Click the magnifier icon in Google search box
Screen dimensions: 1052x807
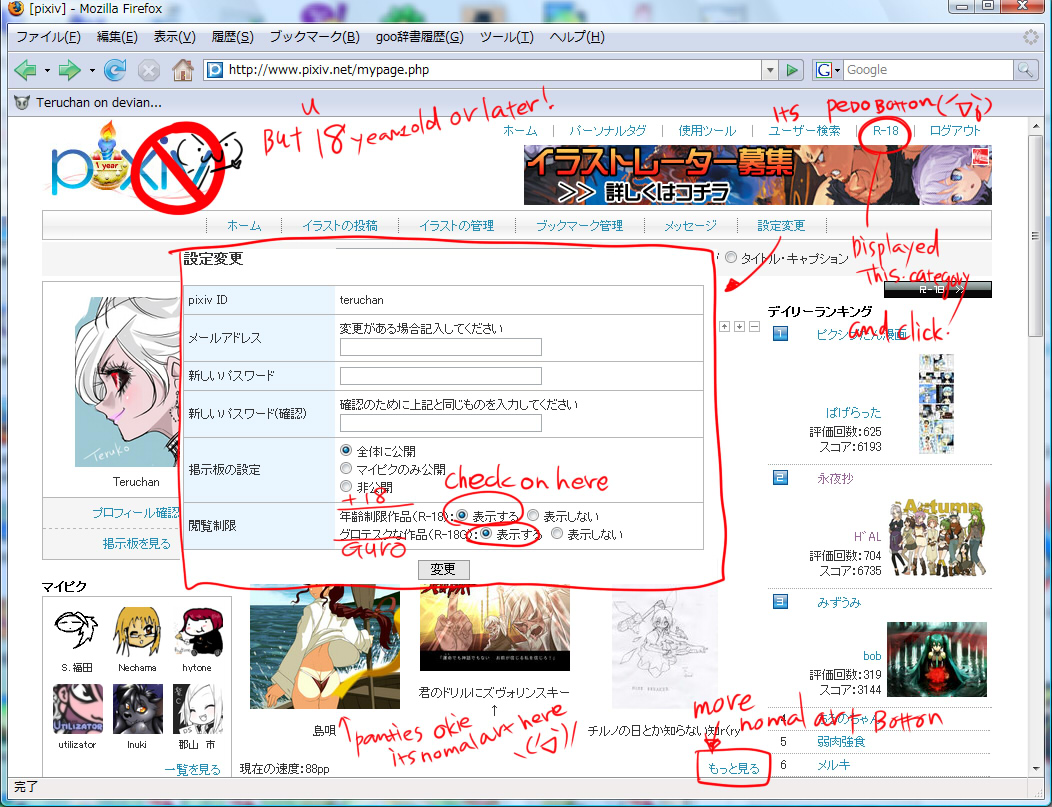(1025, 70)
